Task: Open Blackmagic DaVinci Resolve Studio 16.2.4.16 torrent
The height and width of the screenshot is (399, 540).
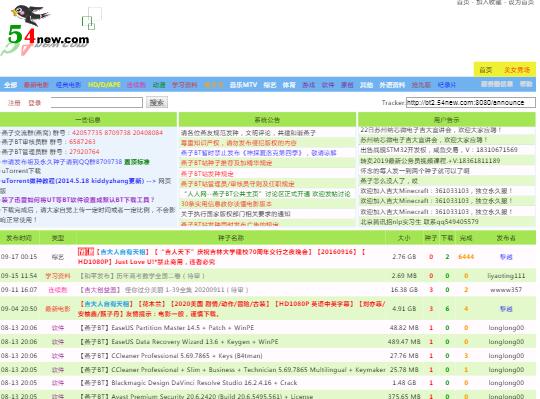Action: (188, 383)
